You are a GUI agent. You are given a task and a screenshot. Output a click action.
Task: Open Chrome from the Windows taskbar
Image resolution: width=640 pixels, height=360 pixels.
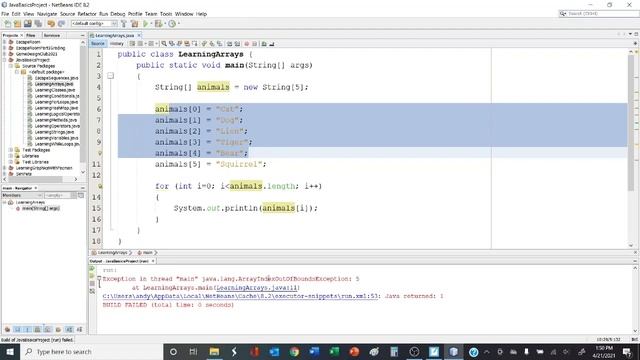[294, 351]
